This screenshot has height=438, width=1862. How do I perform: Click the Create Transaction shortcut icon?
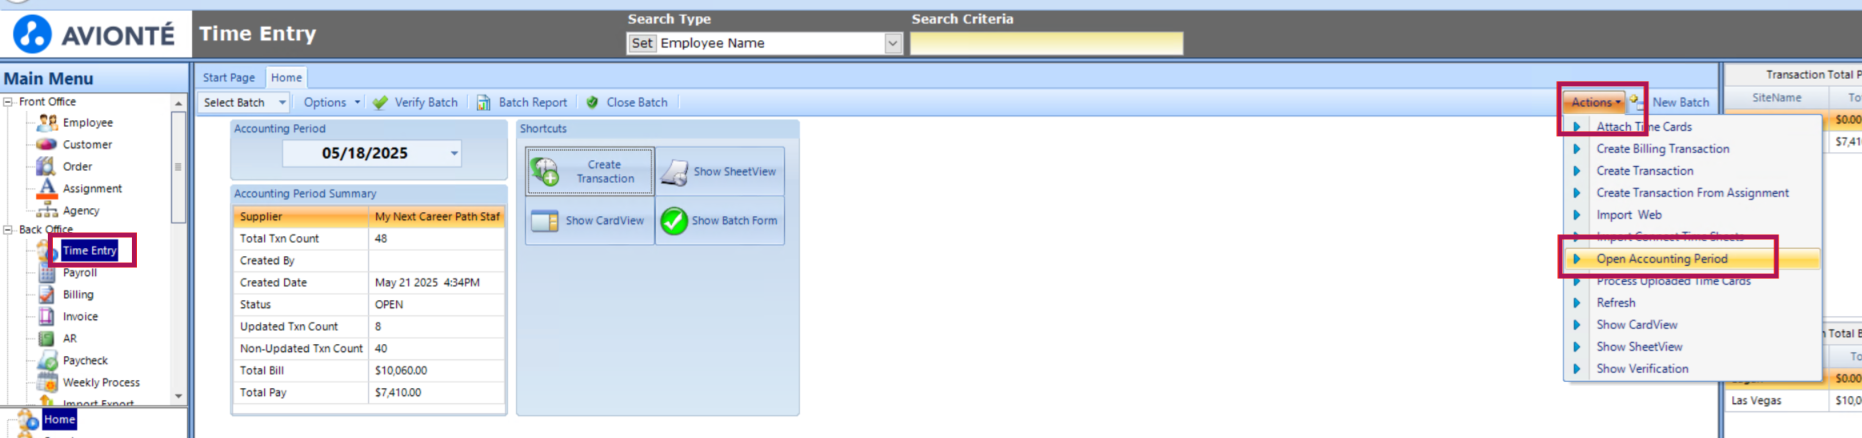[545, 171]
